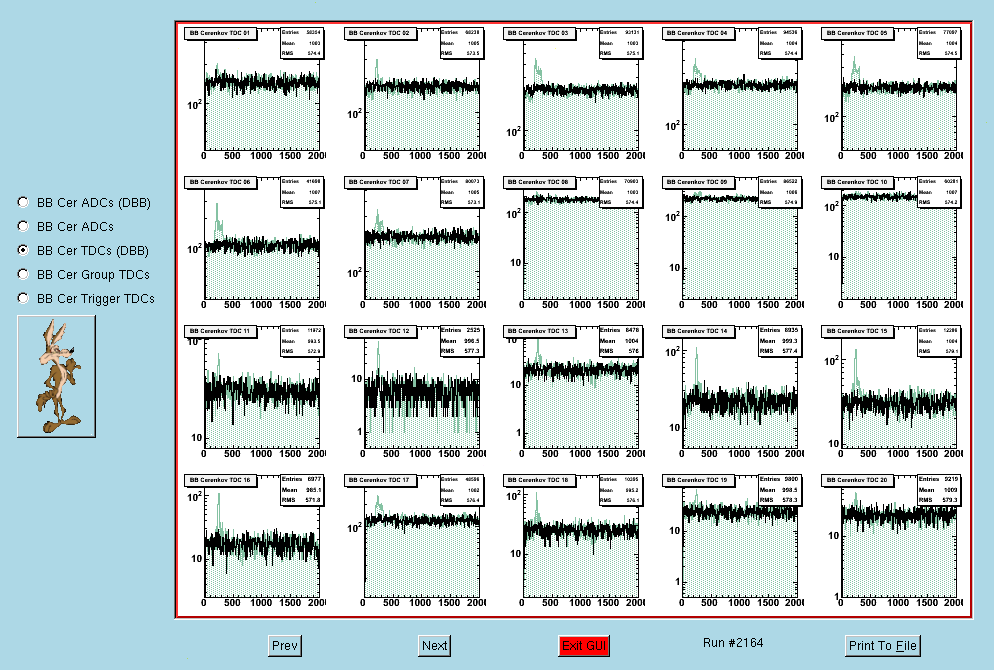Click the stats box of TDC 12 plot
The image size is (994, 670).
pos(462,341)
